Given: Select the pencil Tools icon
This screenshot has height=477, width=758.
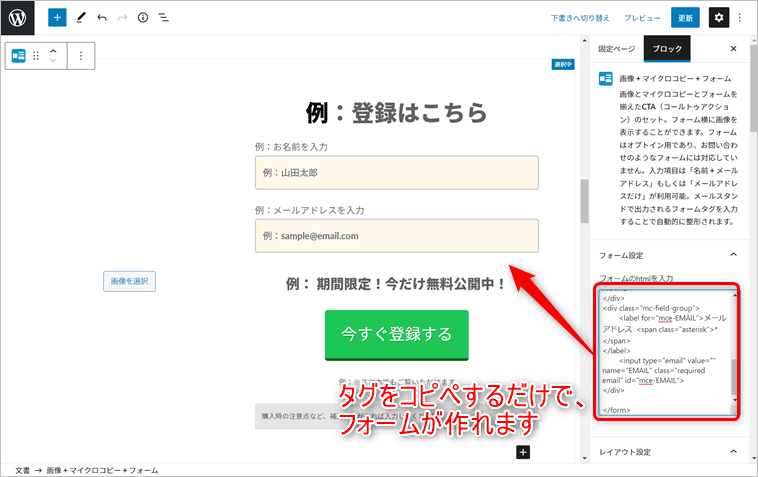Looking at the screenshot, I should click(x=81, y=18).
